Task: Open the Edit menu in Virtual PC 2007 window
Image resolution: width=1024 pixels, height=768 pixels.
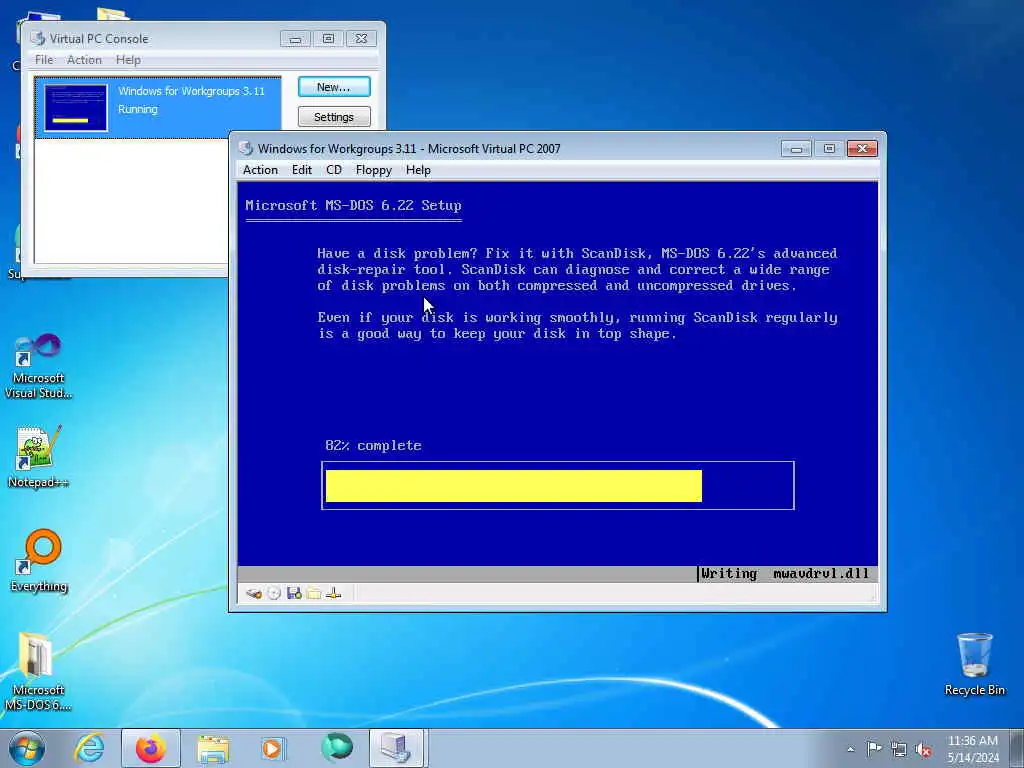Action: tap(301, 170)
